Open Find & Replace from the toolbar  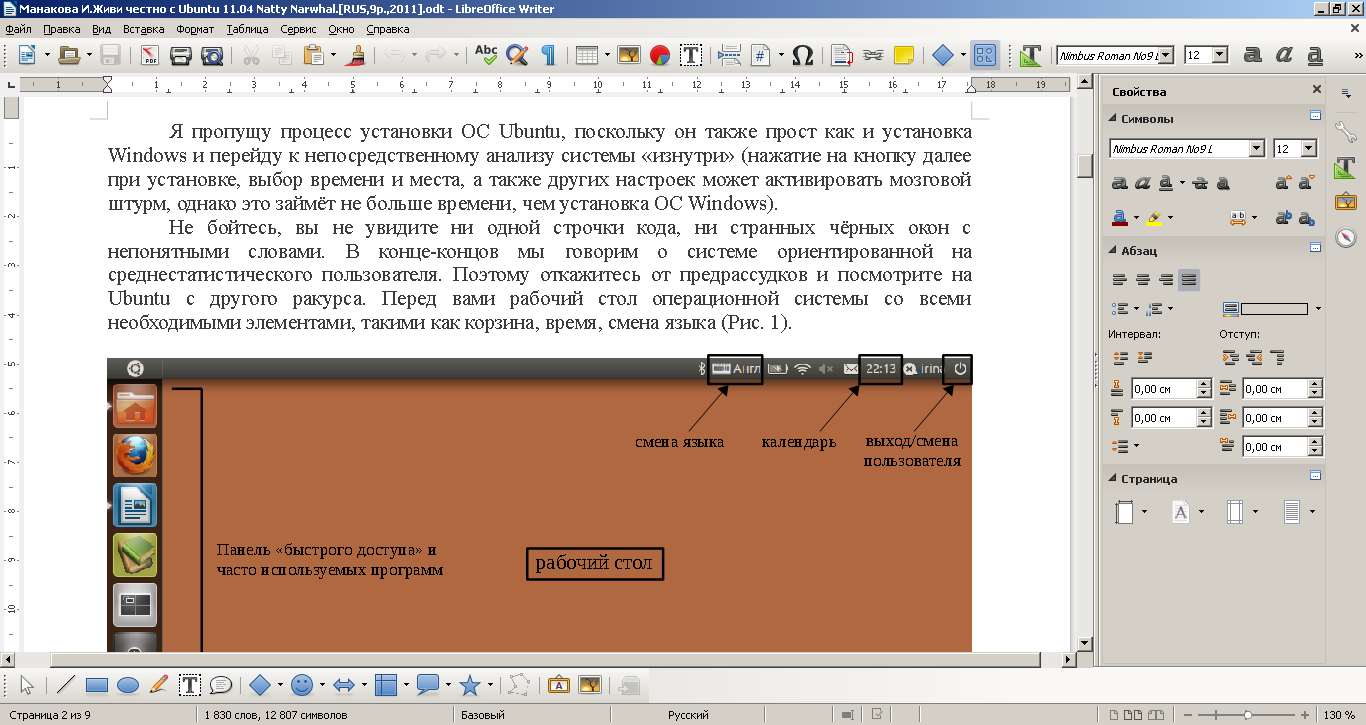(x=517, y=55)
